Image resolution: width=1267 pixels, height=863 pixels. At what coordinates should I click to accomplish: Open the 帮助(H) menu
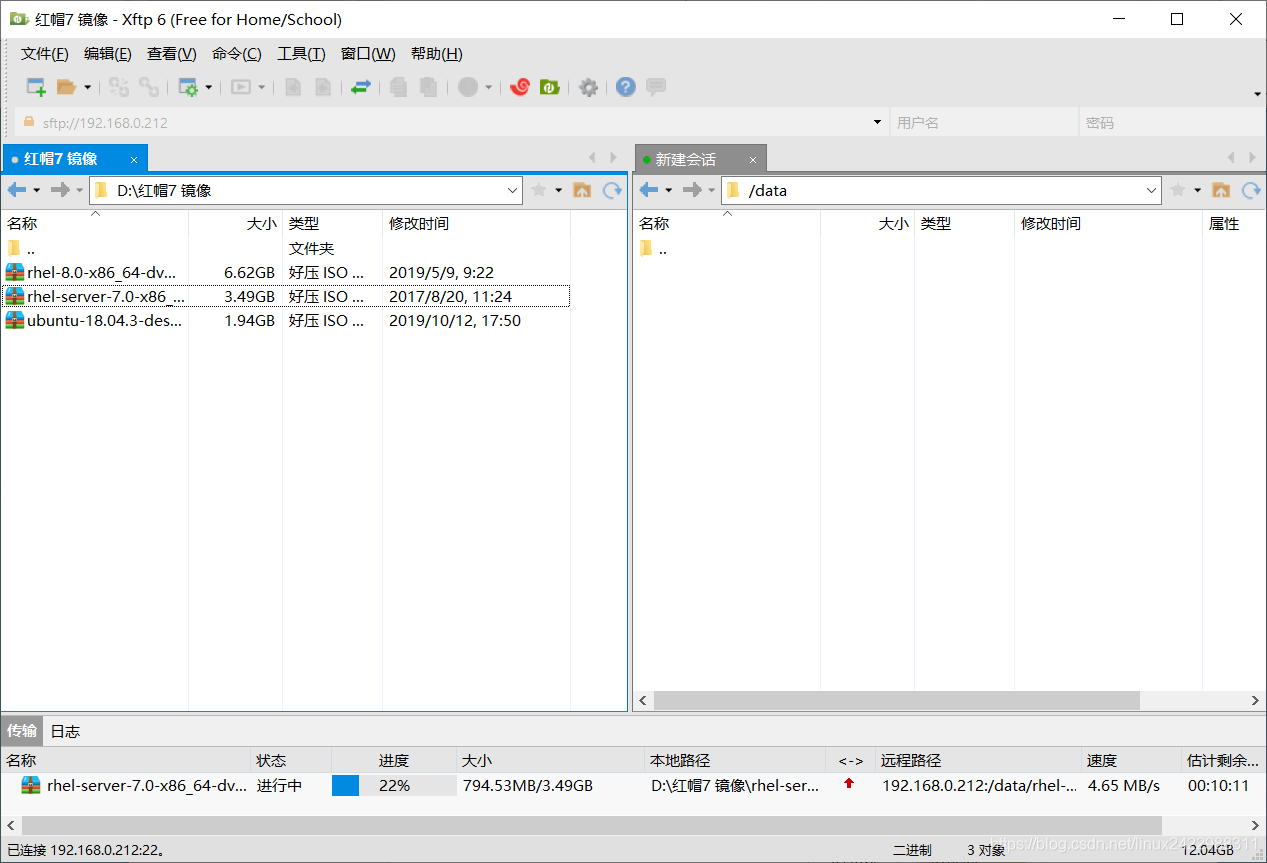437,54
